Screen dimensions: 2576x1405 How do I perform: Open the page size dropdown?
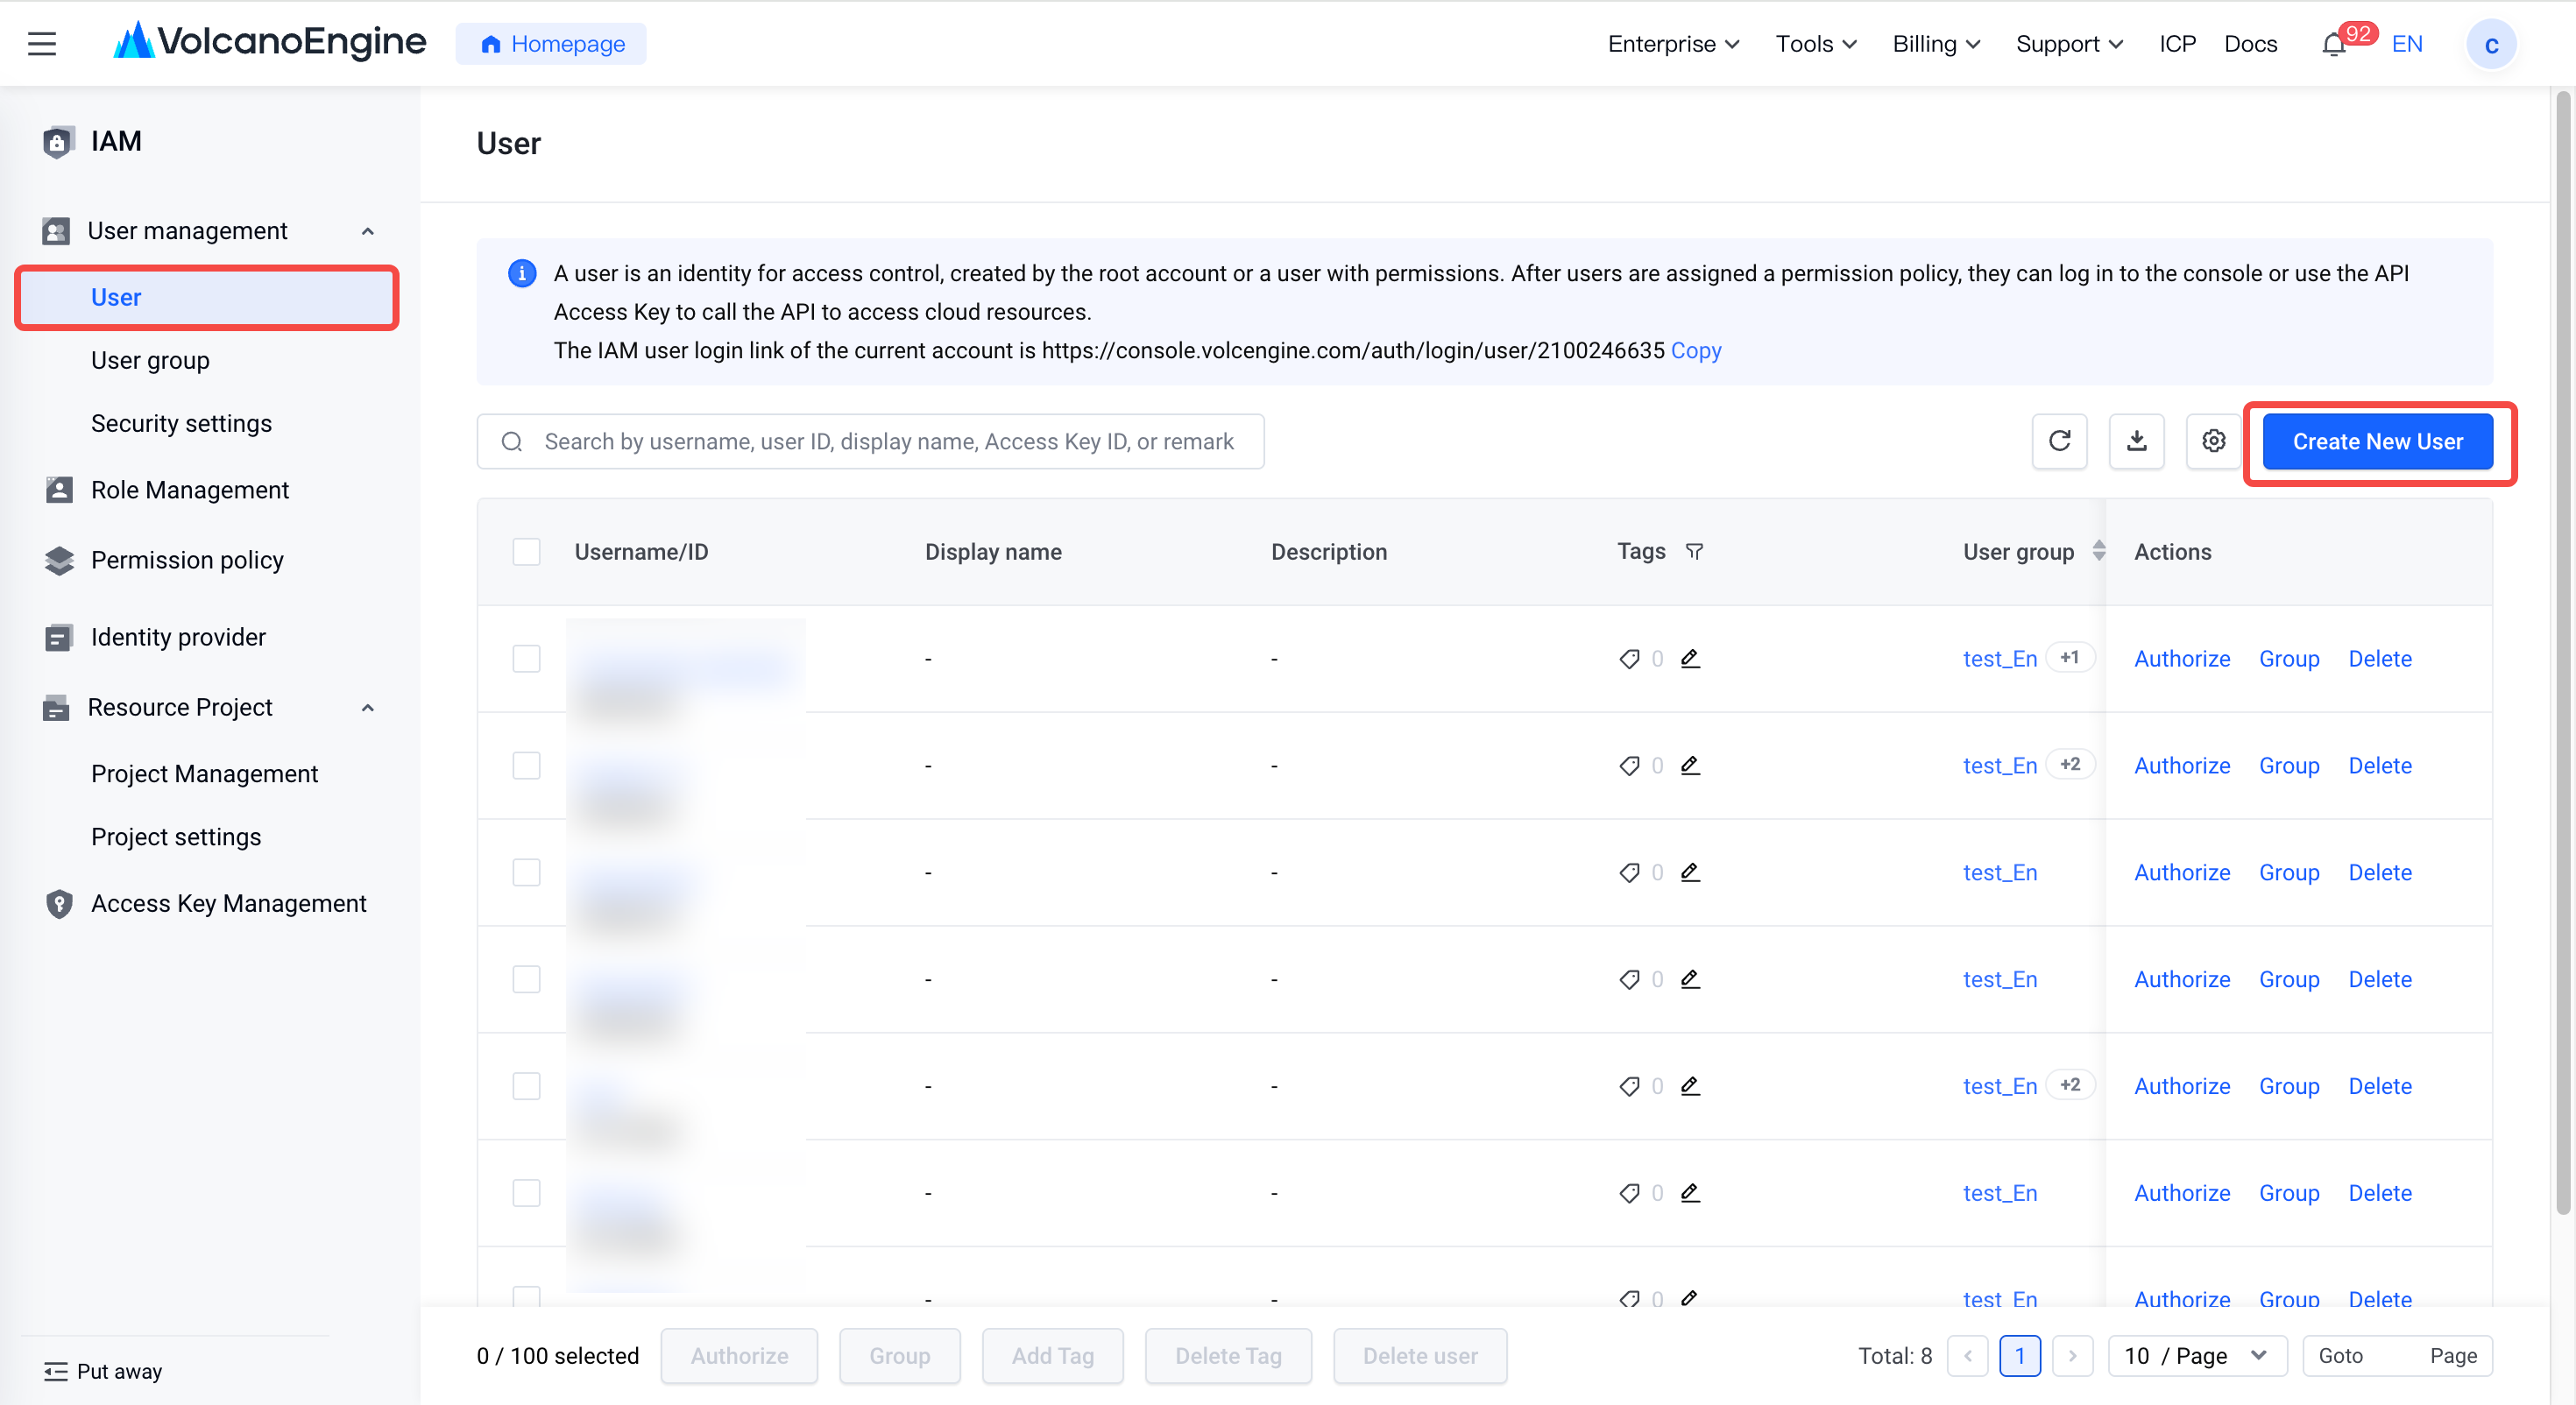[x=2196, y=1355]
